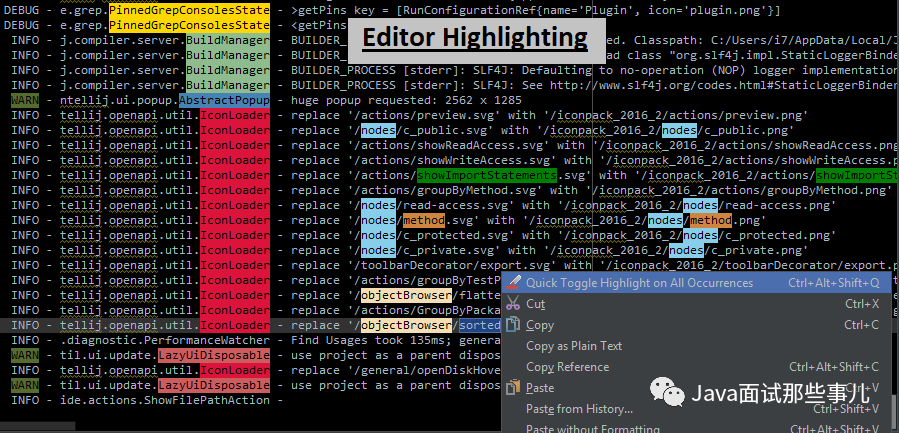Click orange 'method' before .png
Screen dimensions: 899x433
[x=710, y=220]
